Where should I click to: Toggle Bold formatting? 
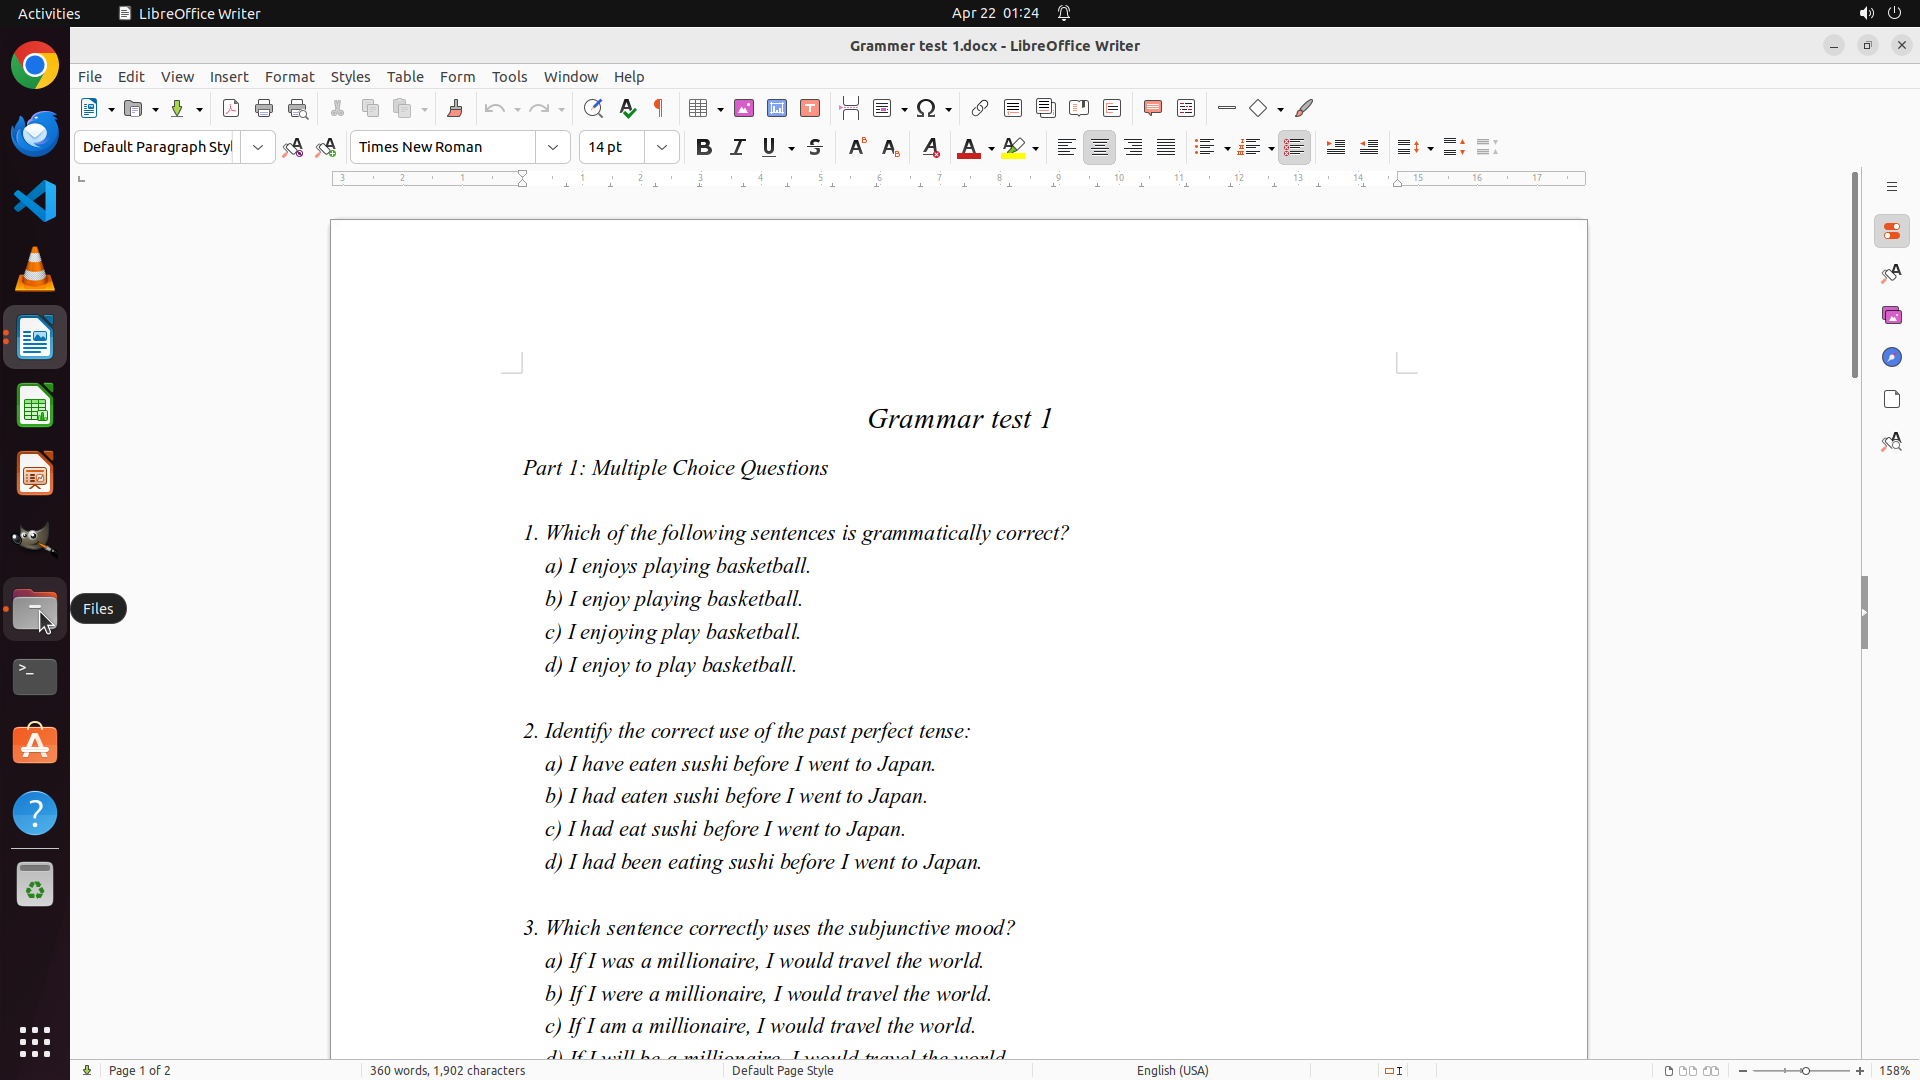[x=704, y=147]
